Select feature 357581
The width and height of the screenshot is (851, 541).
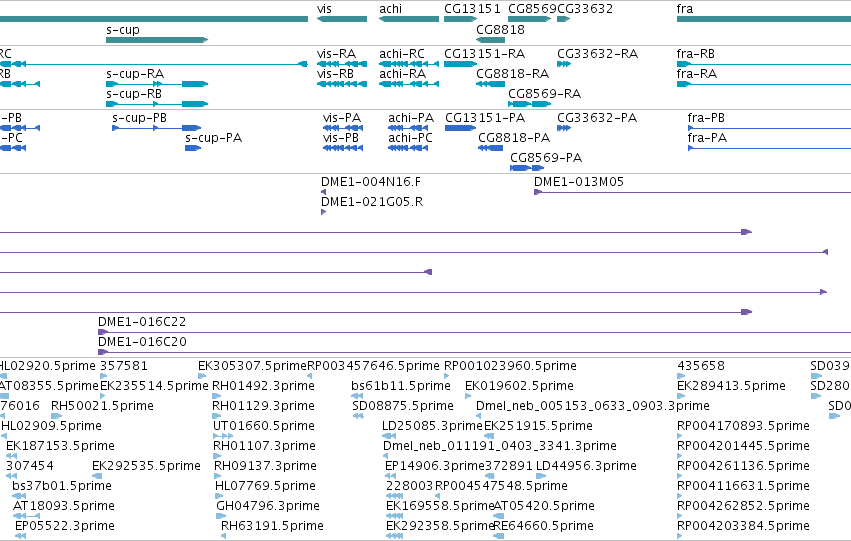(104, 376)
